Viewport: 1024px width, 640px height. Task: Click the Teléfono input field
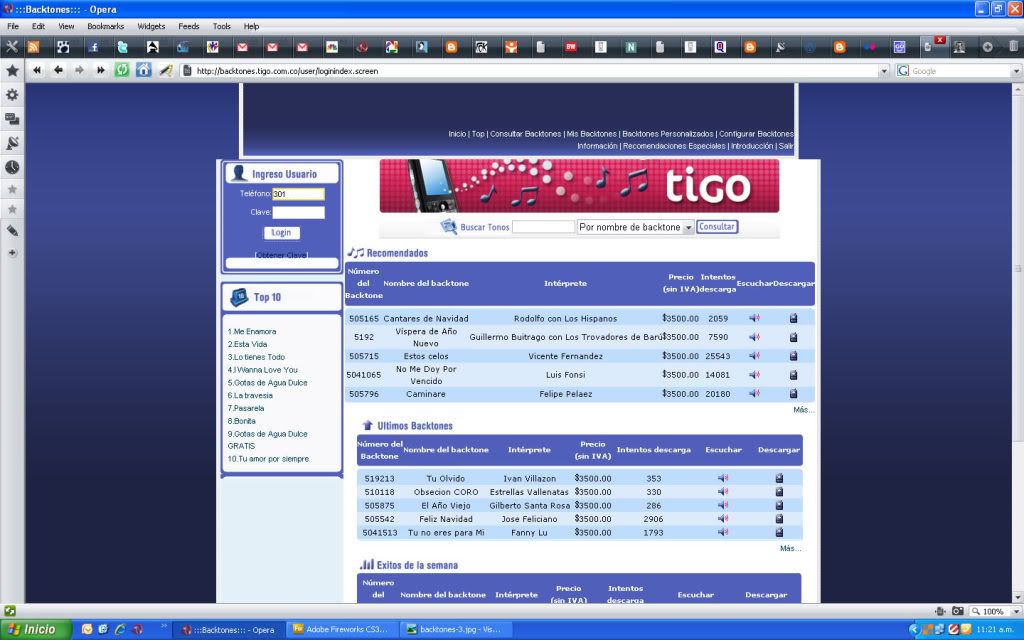pyautogui.click(x=298, y=194)
